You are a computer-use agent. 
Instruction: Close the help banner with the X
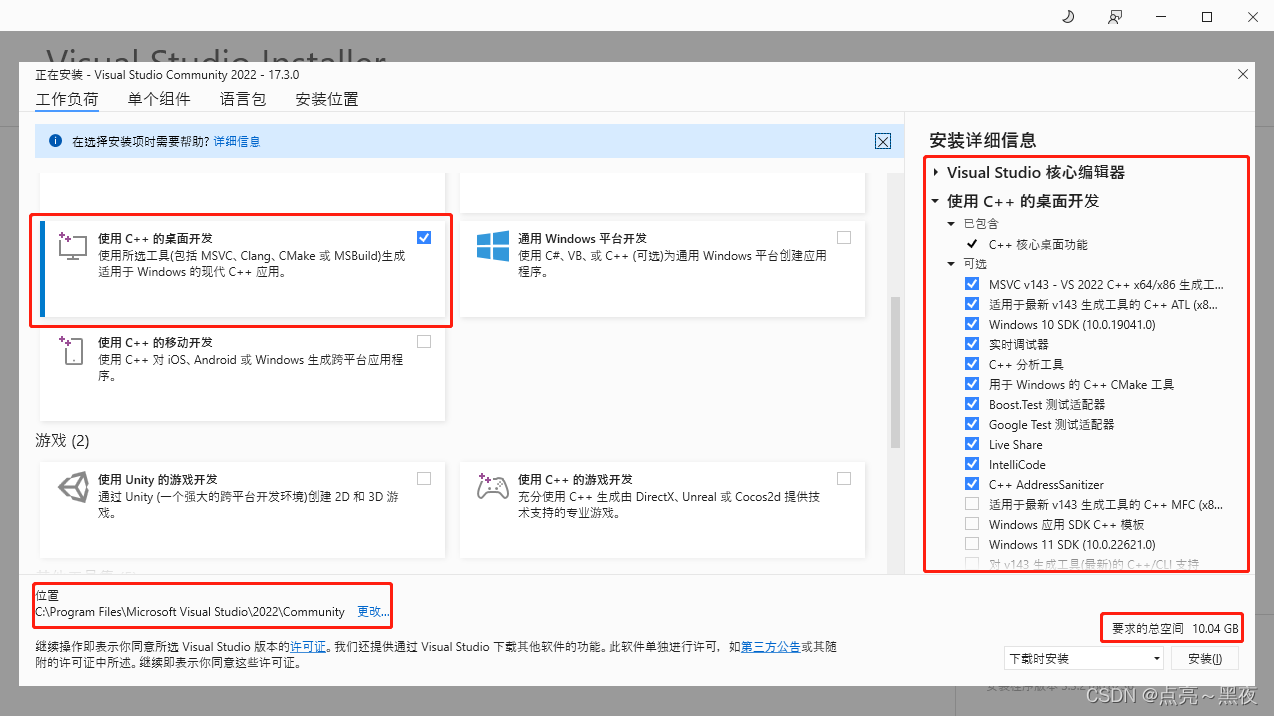point(883,142)
